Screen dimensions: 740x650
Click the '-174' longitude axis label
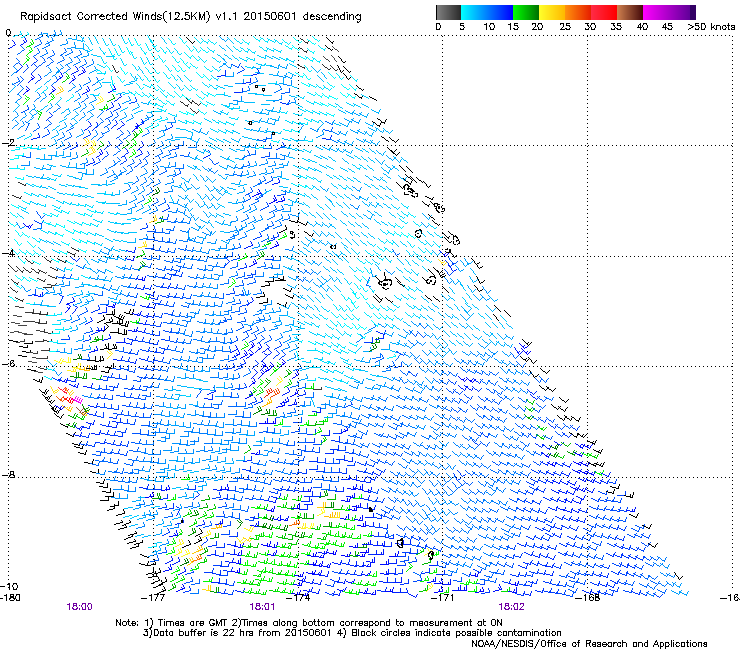[x=298, y=597]
